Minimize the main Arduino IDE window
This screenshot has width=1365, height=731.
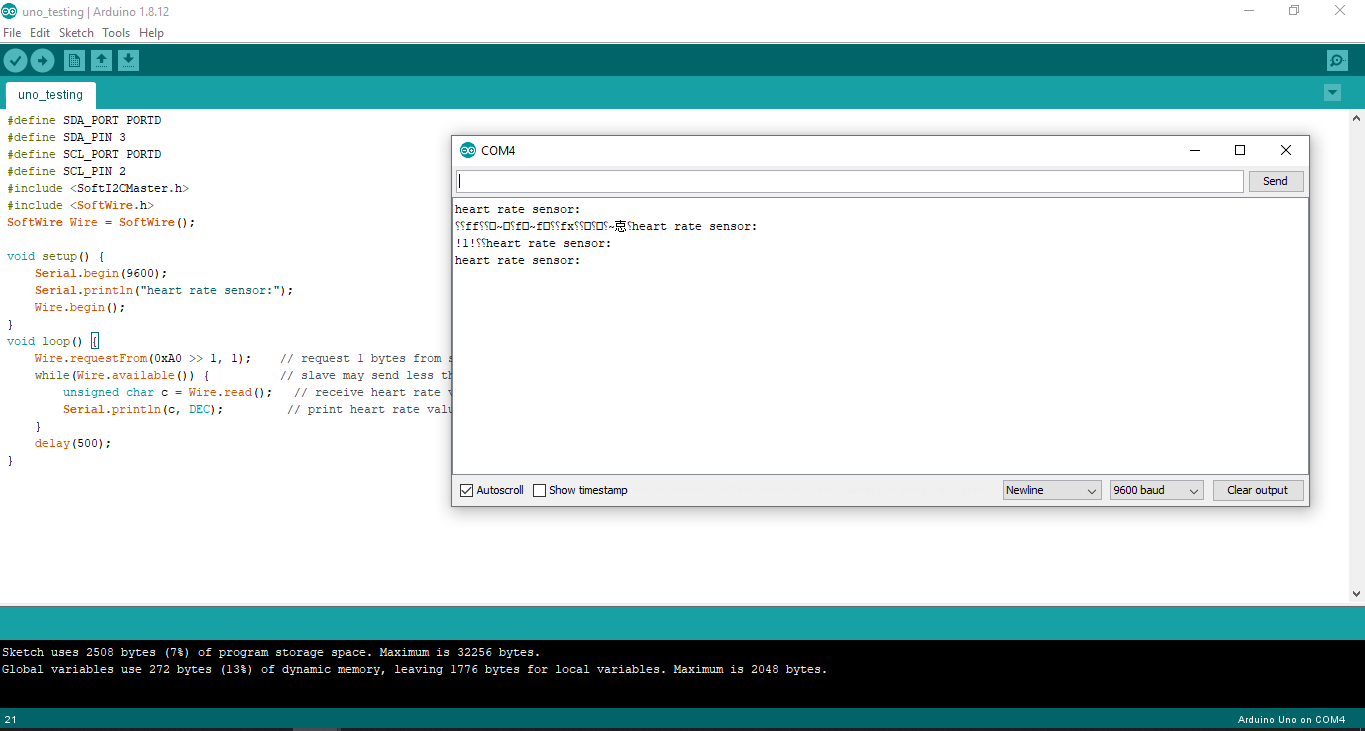pyautogui.click(x=1249, y=11)
